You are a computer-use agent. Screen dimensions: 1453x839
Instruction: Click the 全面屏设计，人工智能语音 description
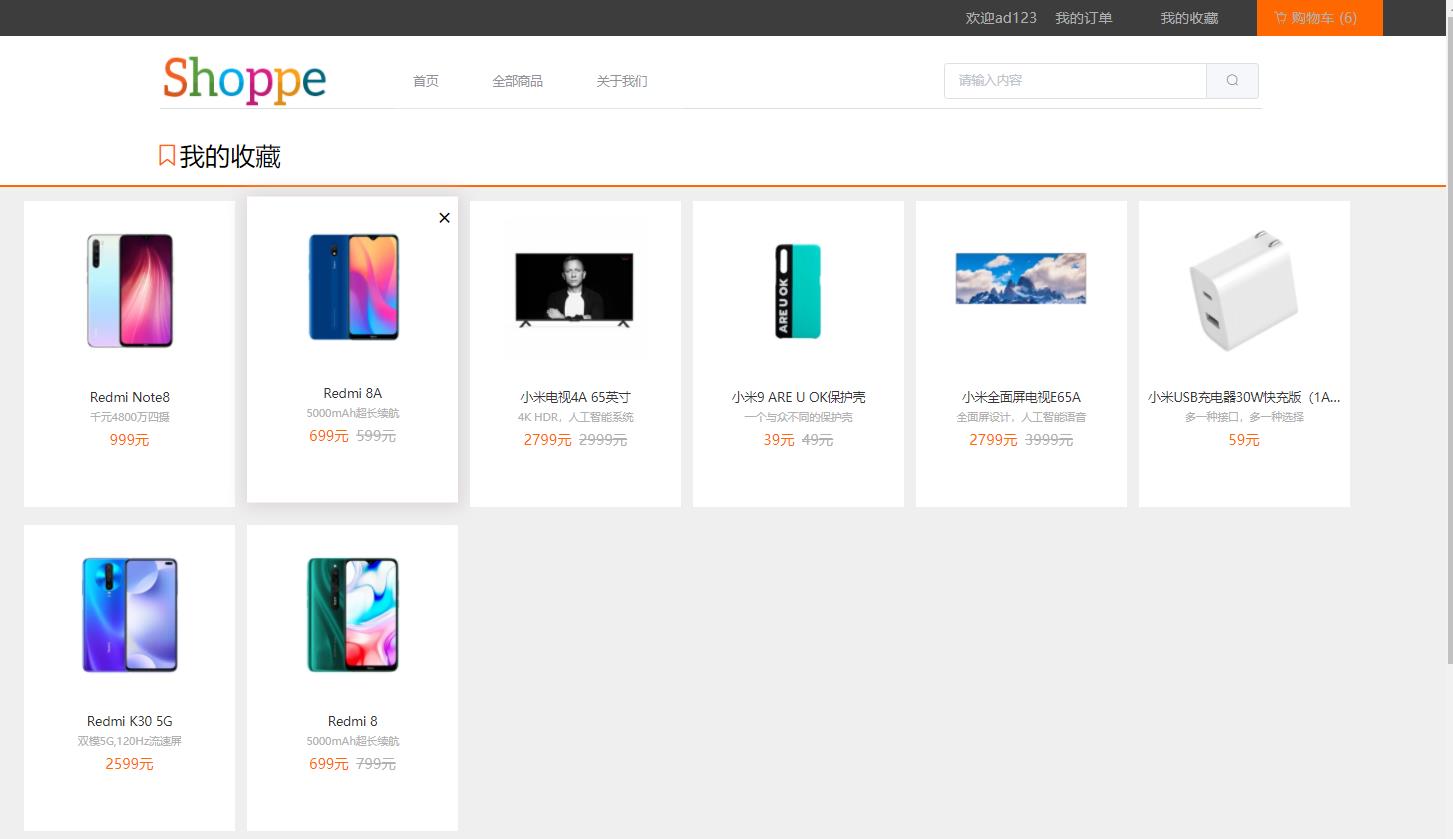pyautogui.click(x=1021, y=417)
